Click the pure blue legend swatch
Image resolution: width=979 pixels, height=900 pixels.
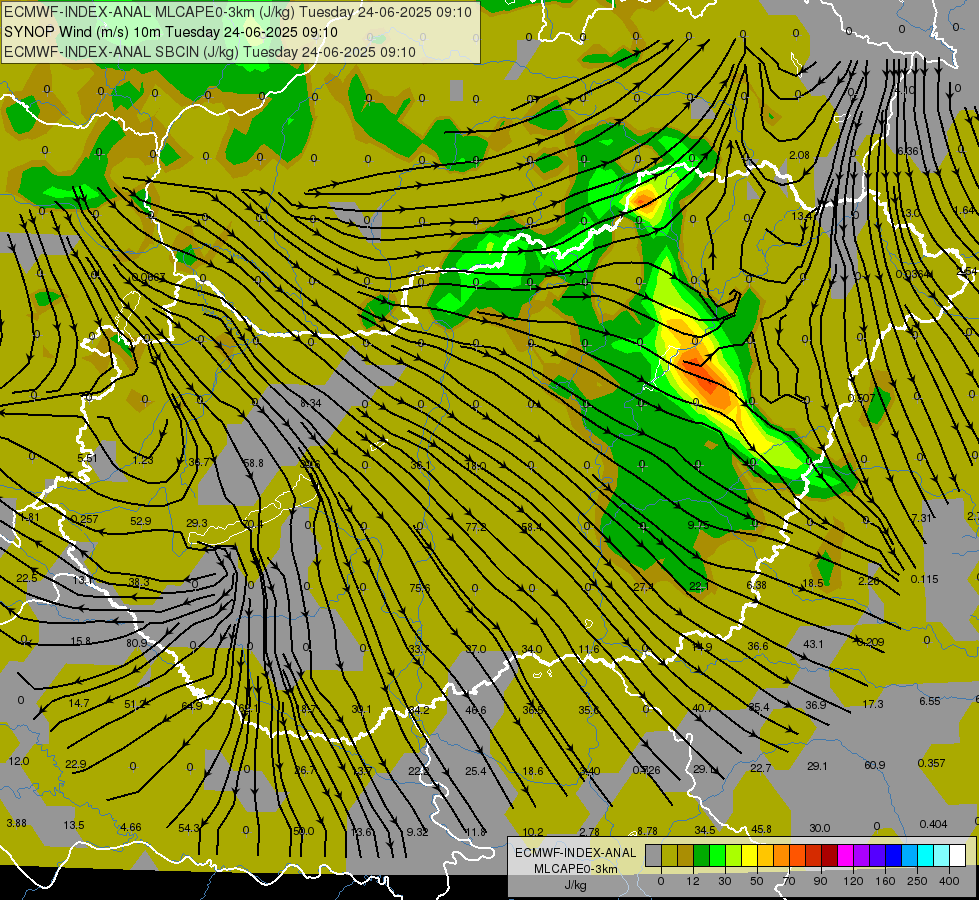894,856
